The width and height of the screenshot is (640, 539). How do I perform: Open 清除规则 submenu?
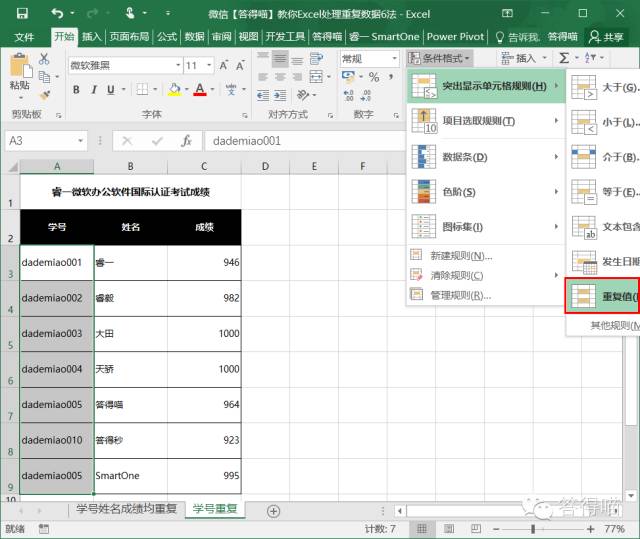point(486,275)
